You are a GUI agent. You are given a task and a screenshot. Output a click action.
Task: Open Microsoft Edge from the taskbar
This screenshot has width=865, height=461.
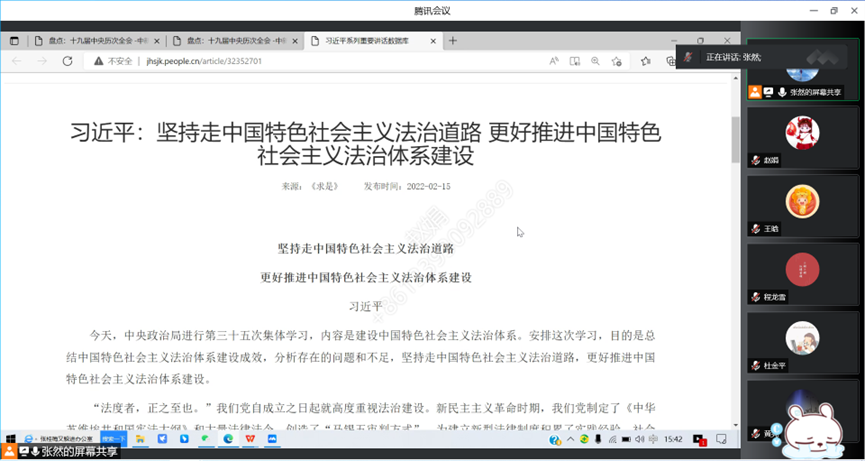pyautogui.click(x=228, y=439)
